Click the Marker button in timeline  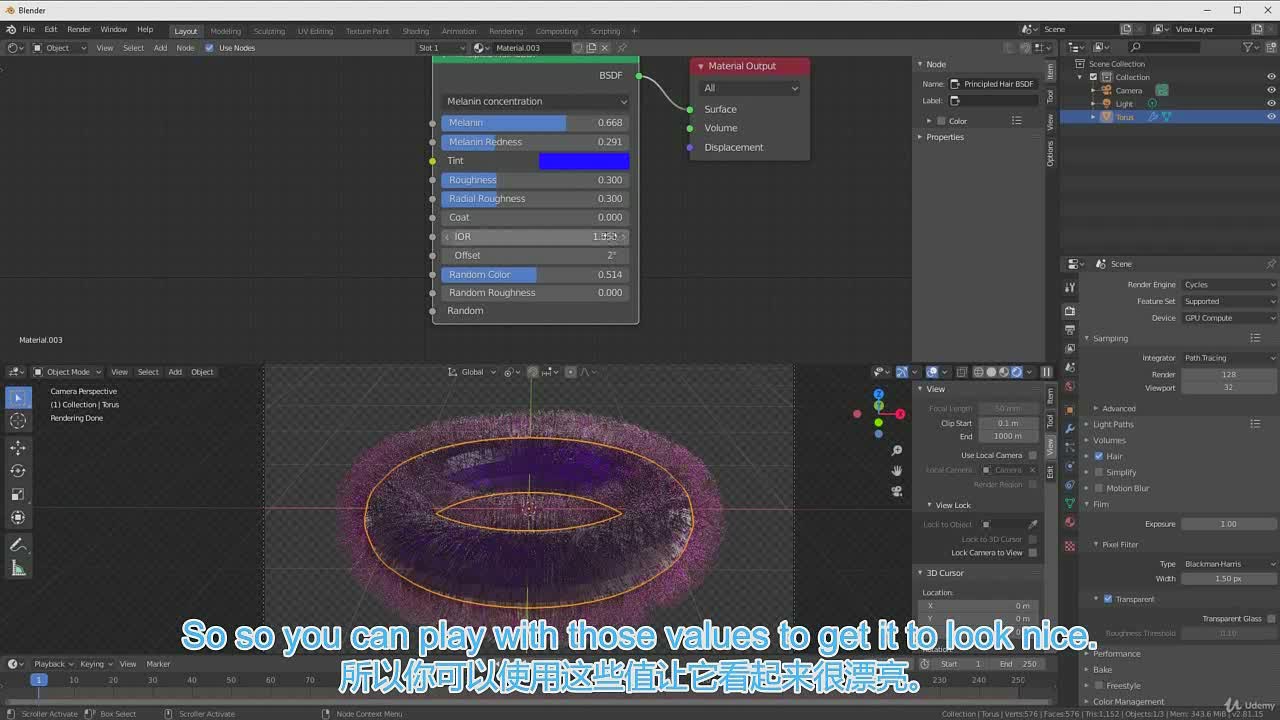pyautogui.click(x=158, y=664)
